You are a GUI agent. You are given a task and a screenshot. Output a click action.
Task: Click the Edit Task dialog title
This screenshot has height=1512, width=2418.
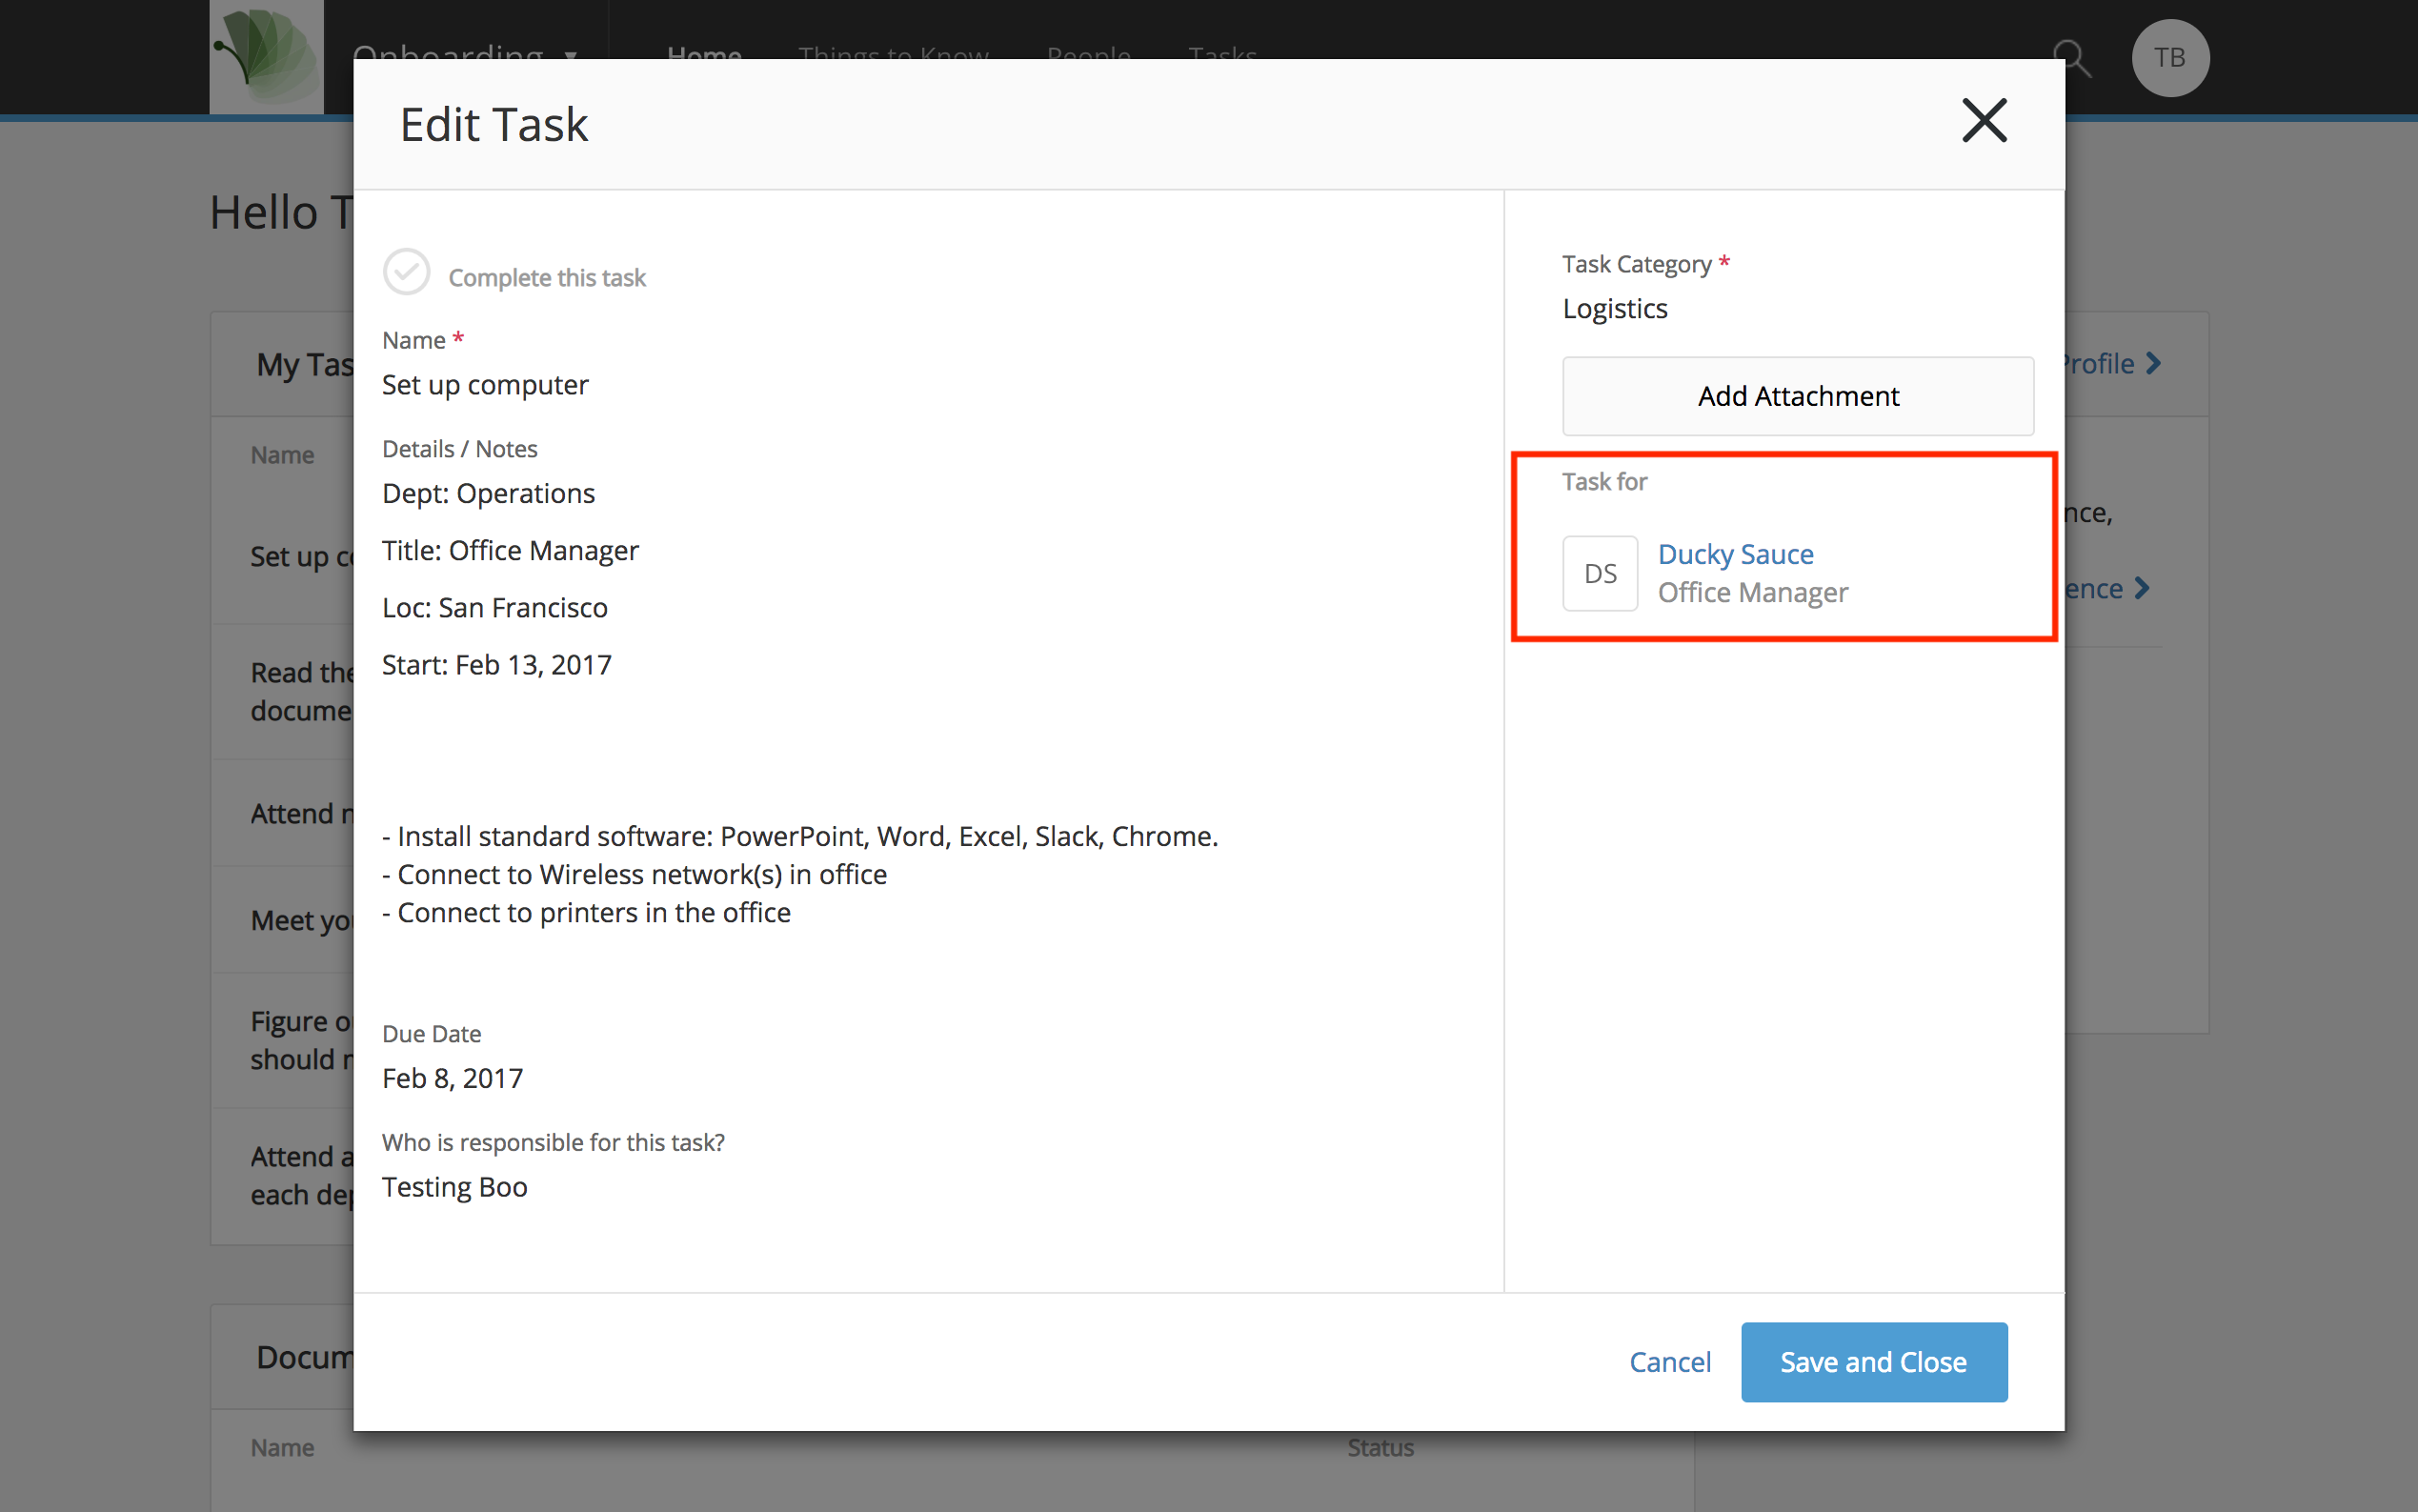(x=494, y=125)
